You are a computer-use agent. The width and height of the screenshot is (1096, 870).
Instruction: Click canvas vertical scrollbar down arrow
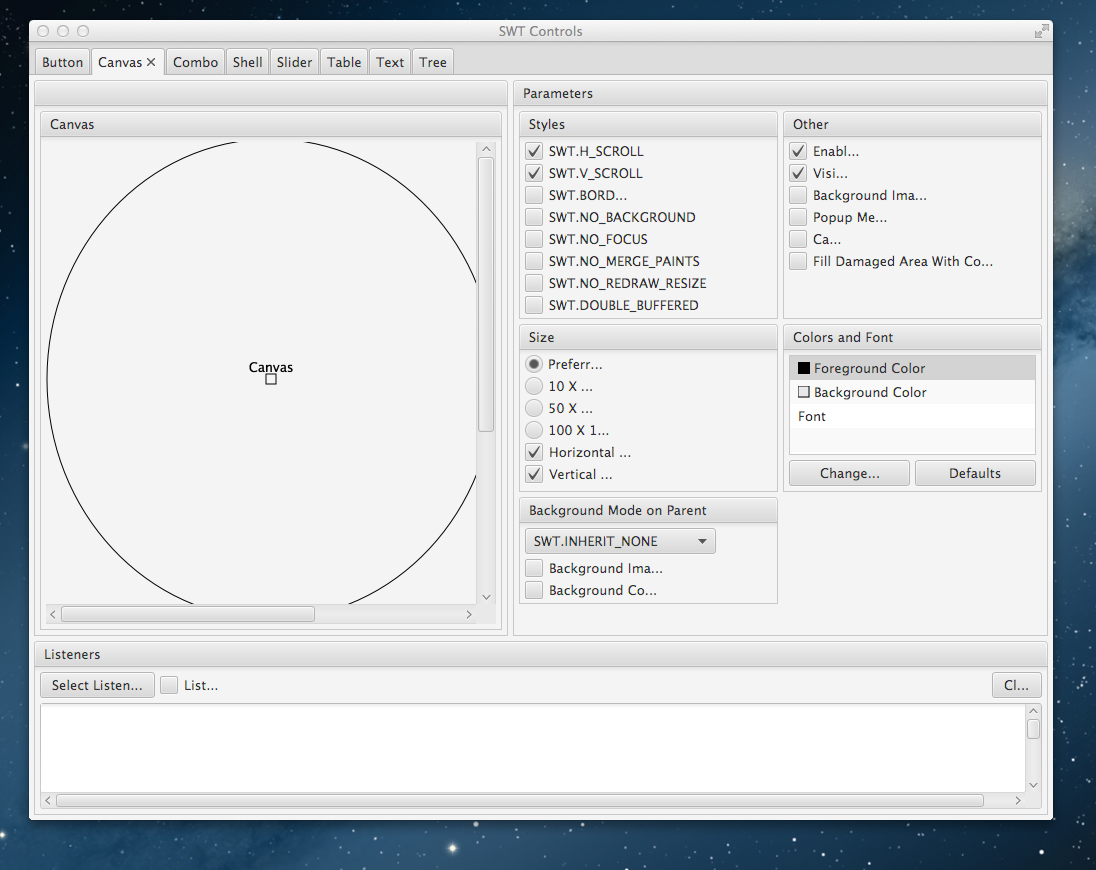click(x=486, y=597)
